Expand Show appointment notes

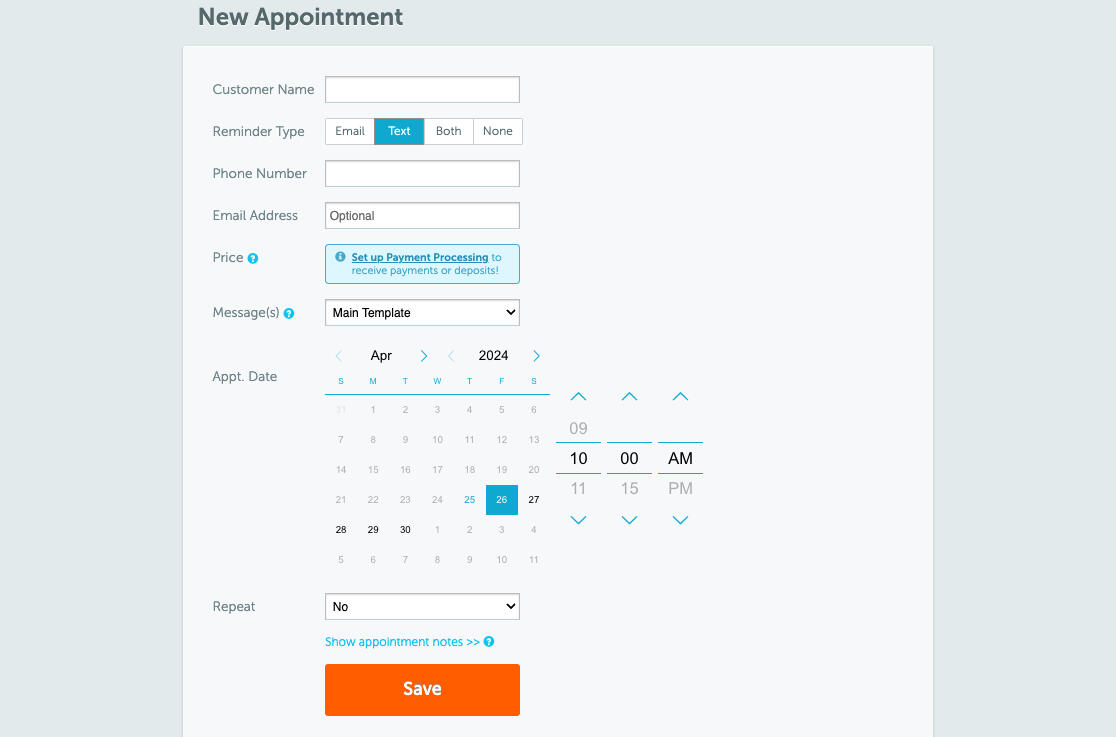coord(402,642)
